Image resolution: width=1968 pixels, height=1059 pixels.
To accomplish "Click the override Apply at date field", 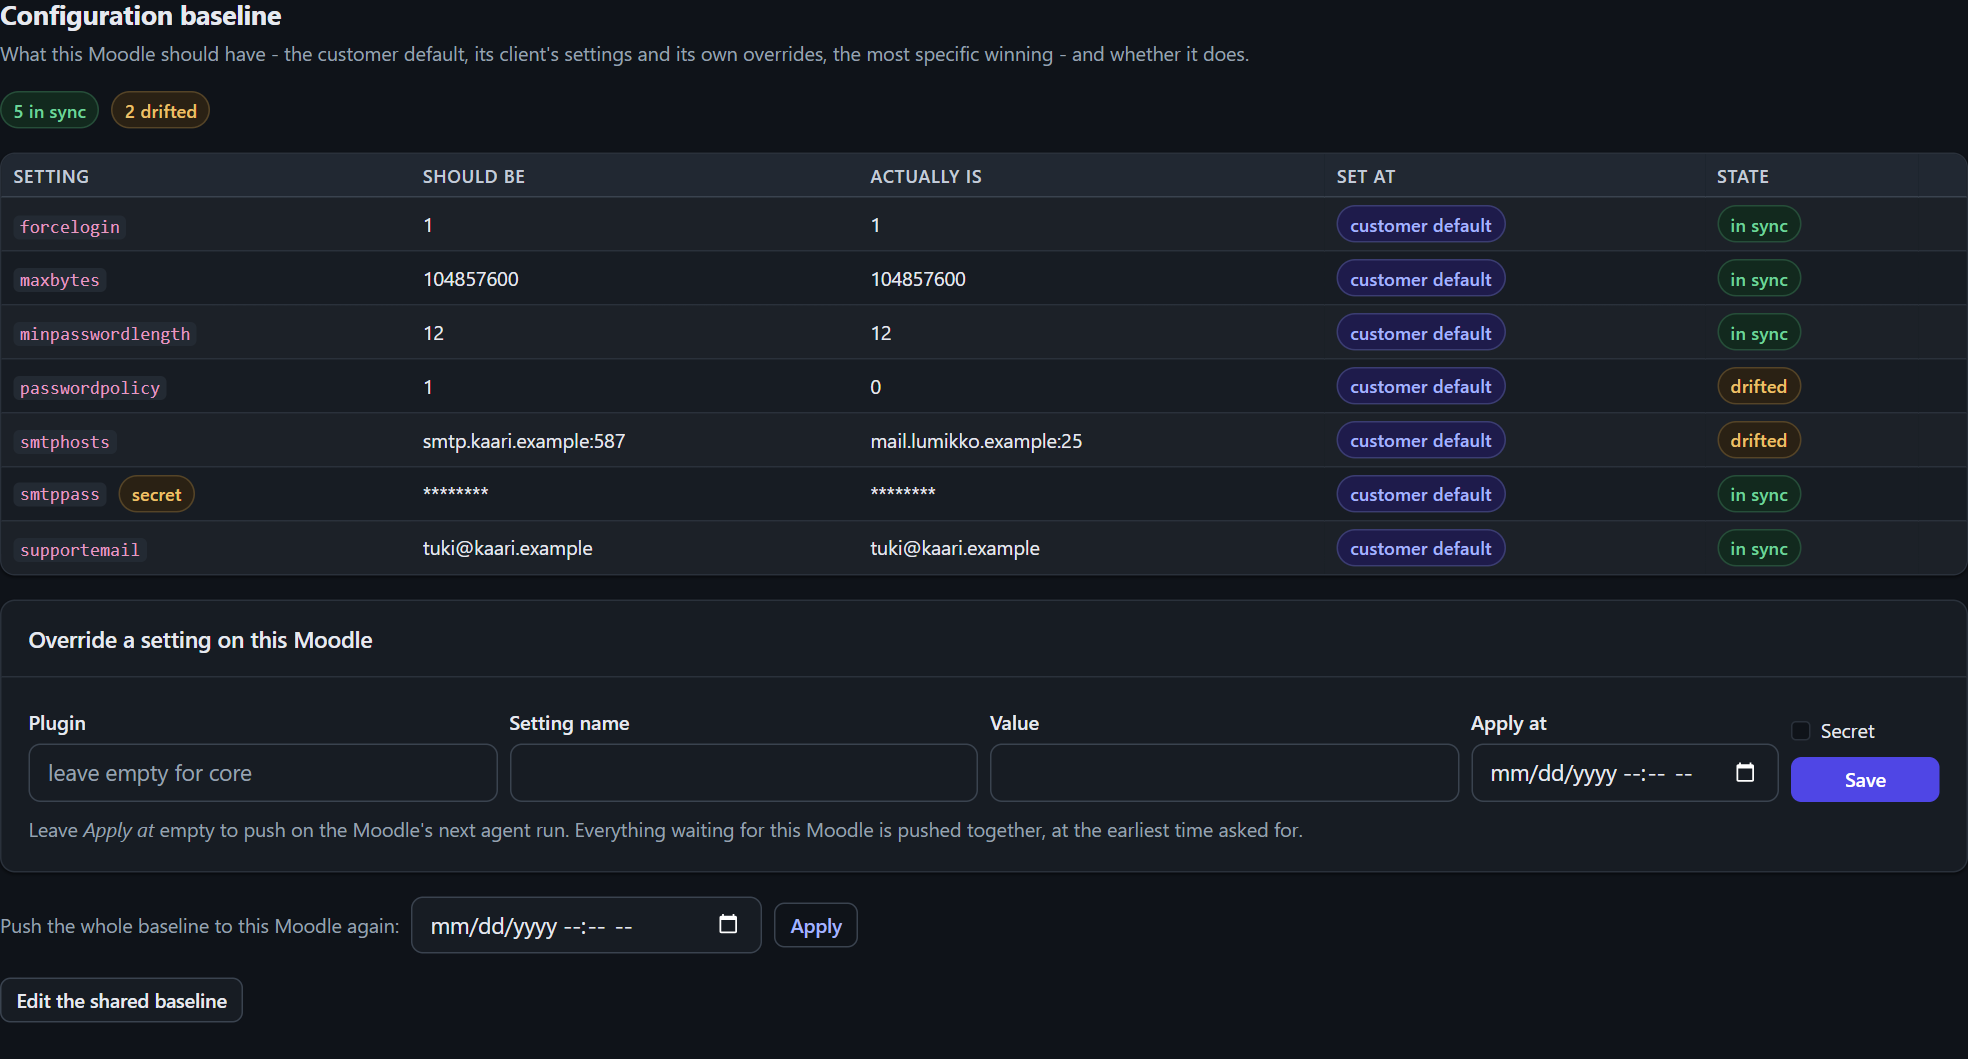I will coord(1625,773).
